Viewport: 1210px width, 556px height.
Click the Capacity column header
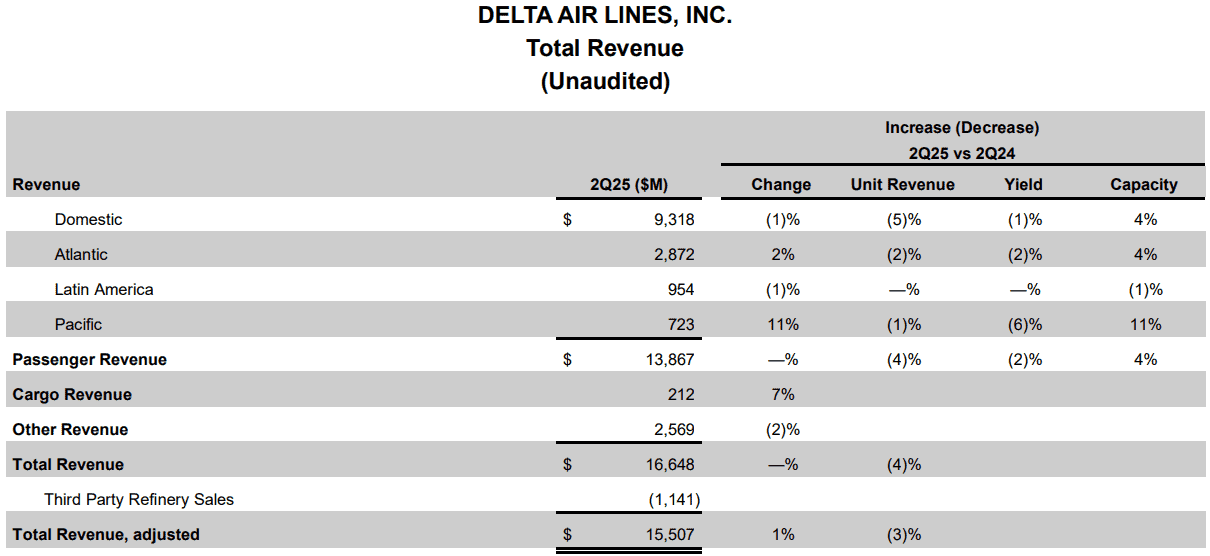point(1144,184)
